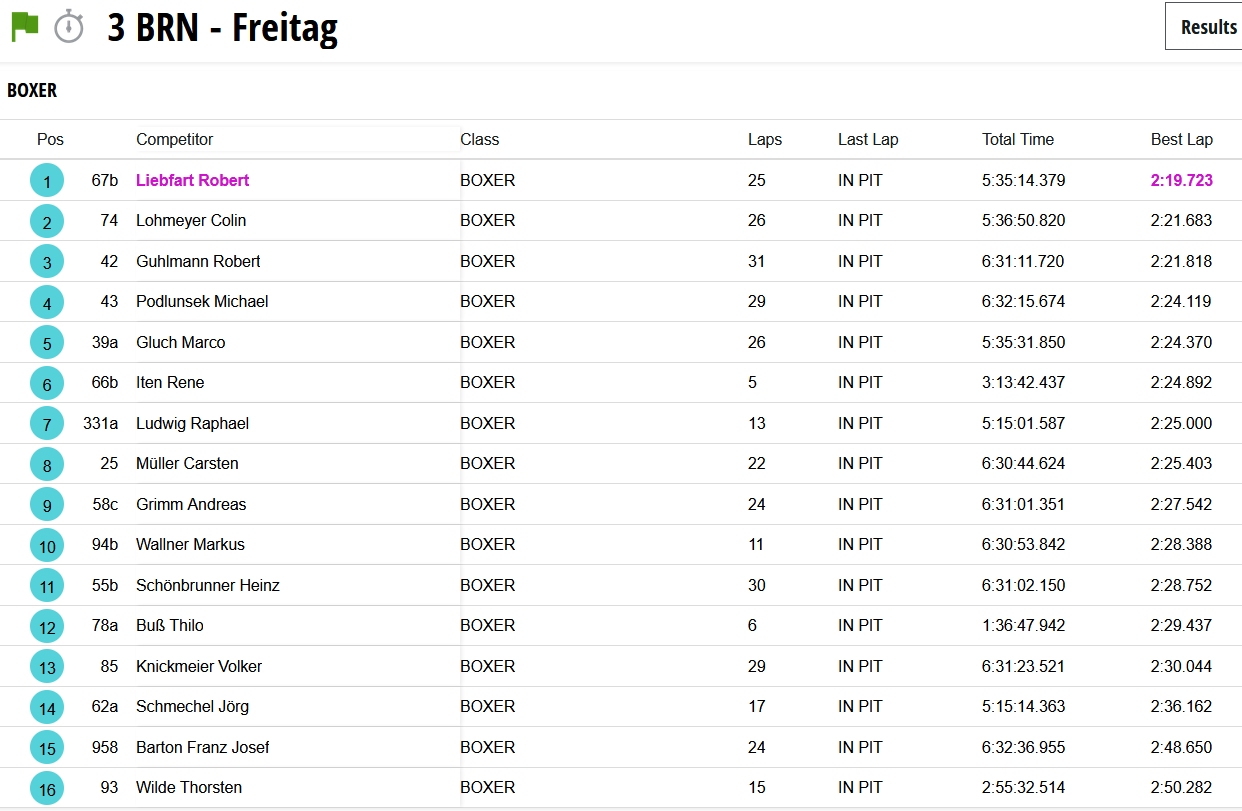The height and width of the screenshot is (811, 1242).
Task: Sort by Competitor column header
Action: point(175,140)
